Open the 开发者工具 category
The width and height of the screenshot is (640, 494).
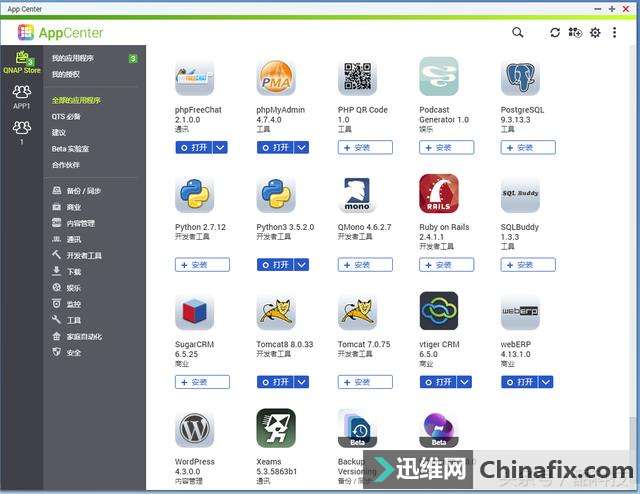click(84, 256)
